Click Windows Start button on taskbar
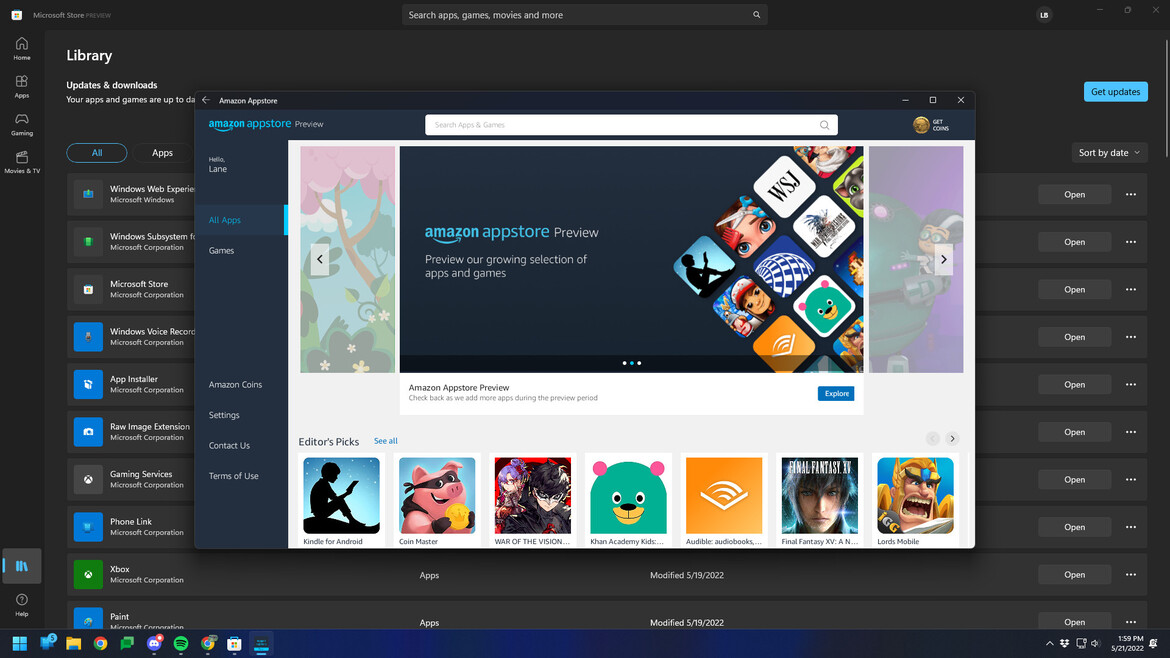1170x658 pixels. point(19,643)
